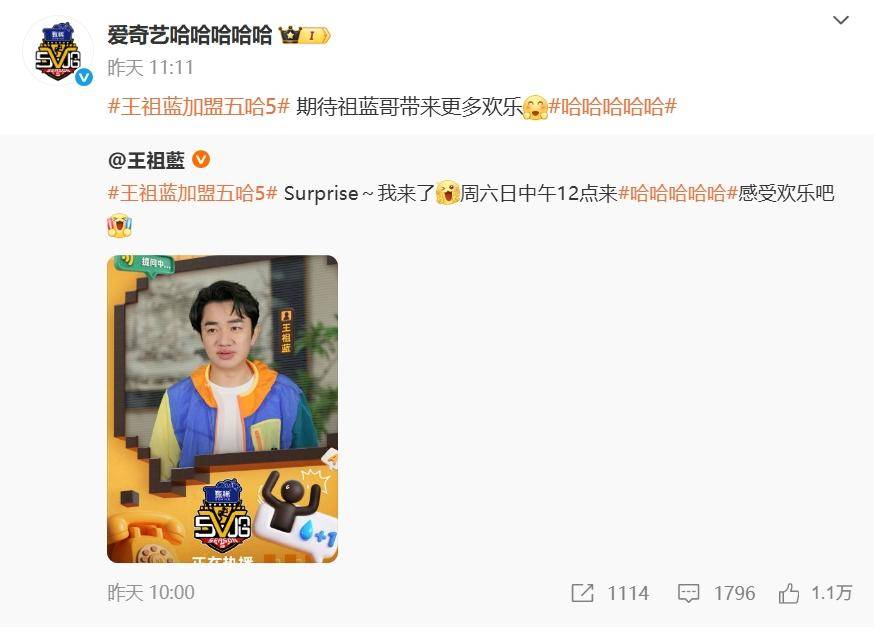Open the first #王祖蓝加盟五哈5# hashtag
Image resolution: width=874 pixels, height=631 pixels.
coord(199,106)
